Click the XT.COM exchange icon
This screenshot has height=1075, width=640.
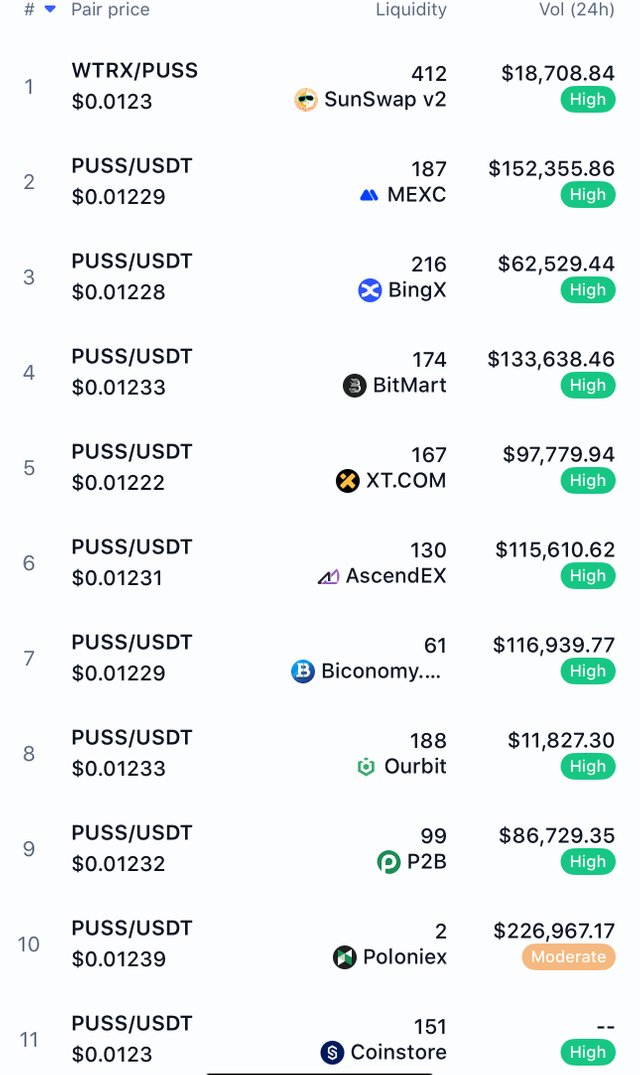coord(347,481)
